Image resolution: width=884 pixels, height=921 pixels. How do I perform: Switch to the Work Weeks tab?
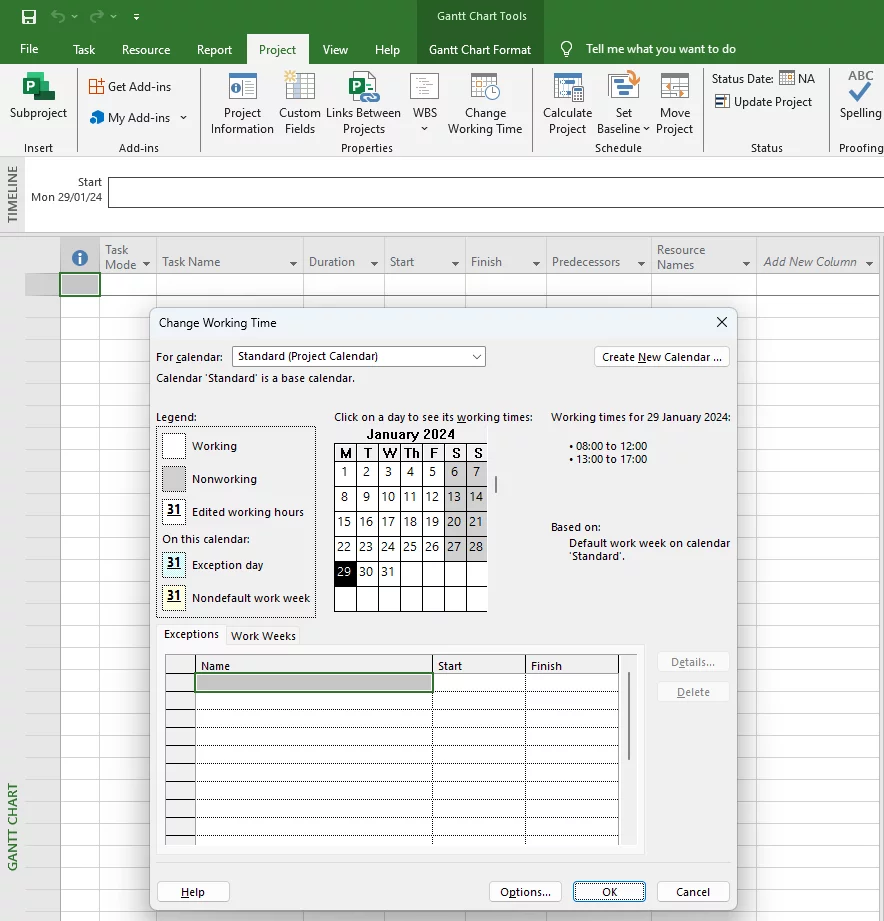[x=265, y=635]
